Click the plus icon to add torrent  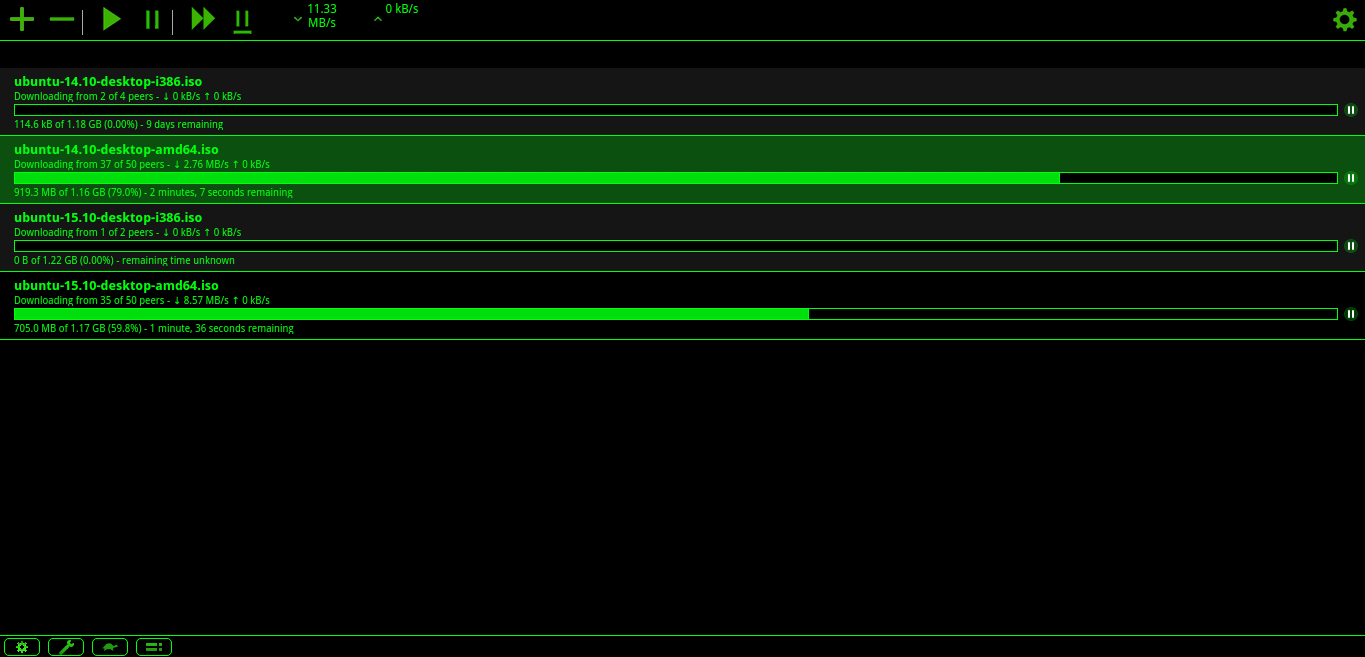point(22,19)
